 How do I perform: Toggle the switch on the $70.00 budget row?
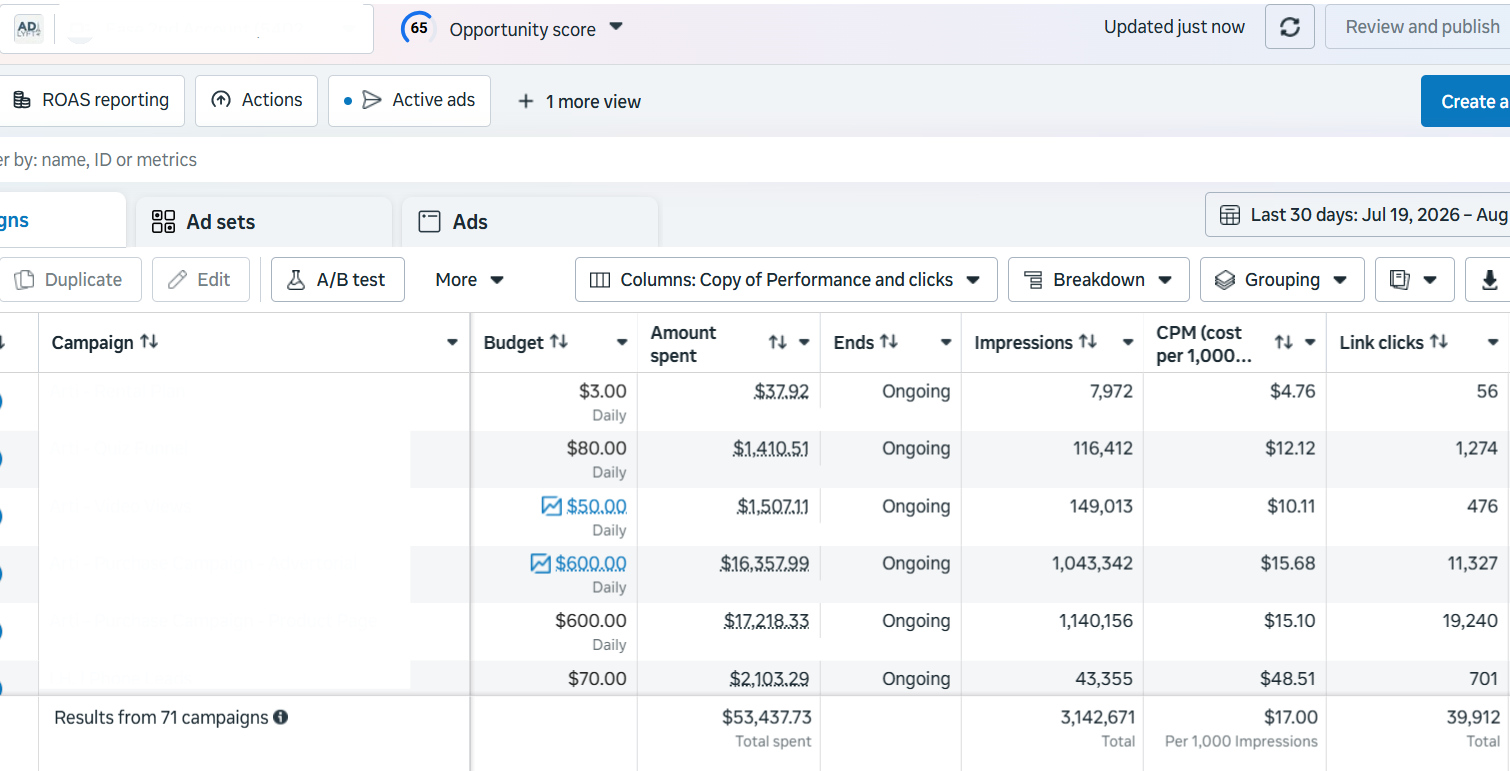pos(0,686)
